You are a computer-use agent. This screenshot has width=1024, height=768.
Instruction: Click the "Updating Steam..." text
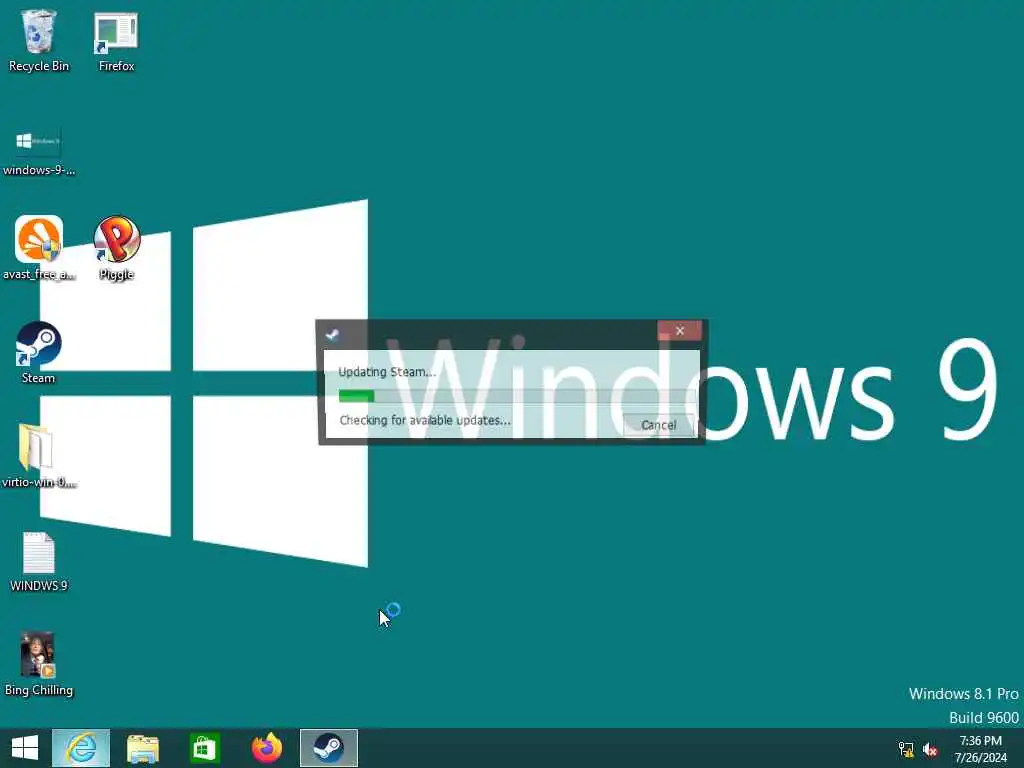(x=387, y=372)
